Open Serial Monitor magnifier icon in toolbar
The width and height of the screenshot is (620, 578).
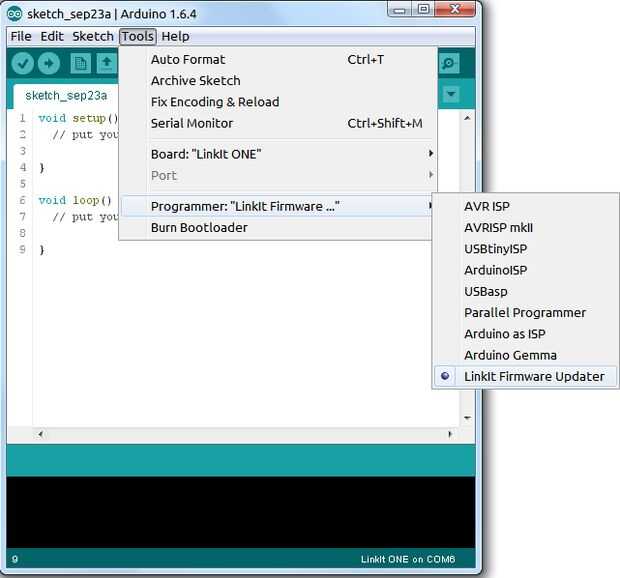[x=449, y=63]
